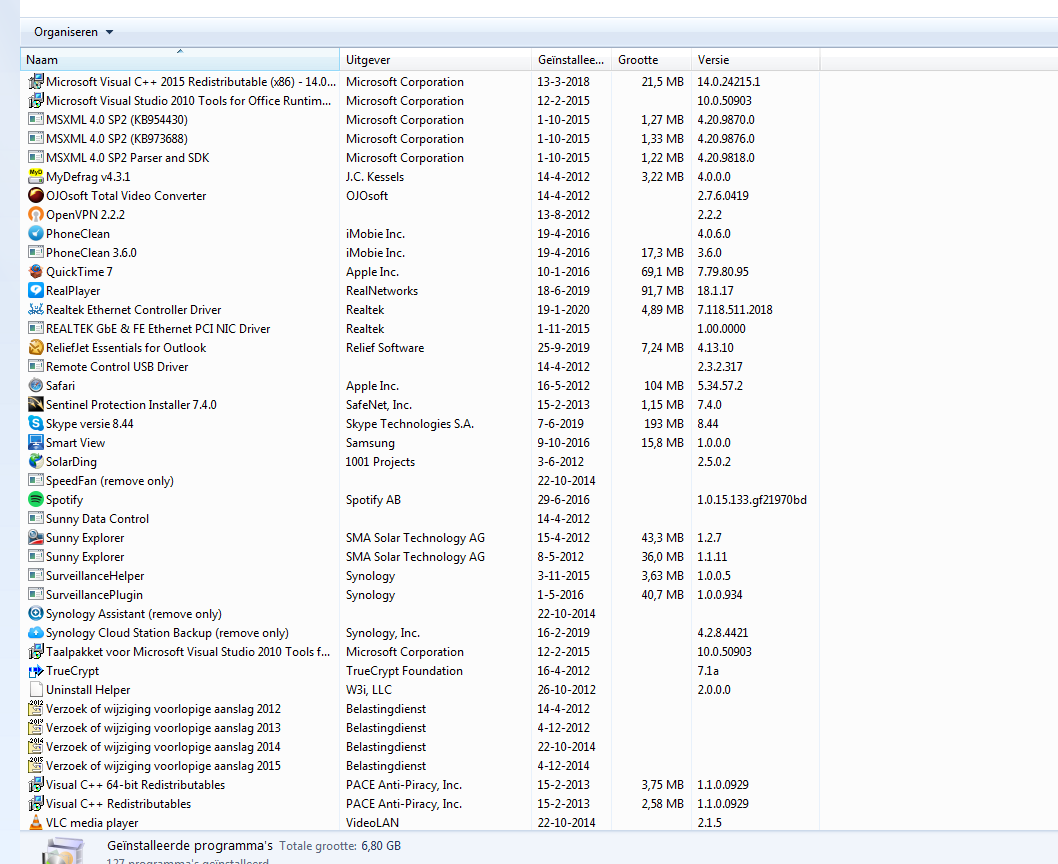Click the Geïnstalleerd op date column header
Image resolution: width=1058 pixels, height=864 pixels.
[570, 60]
